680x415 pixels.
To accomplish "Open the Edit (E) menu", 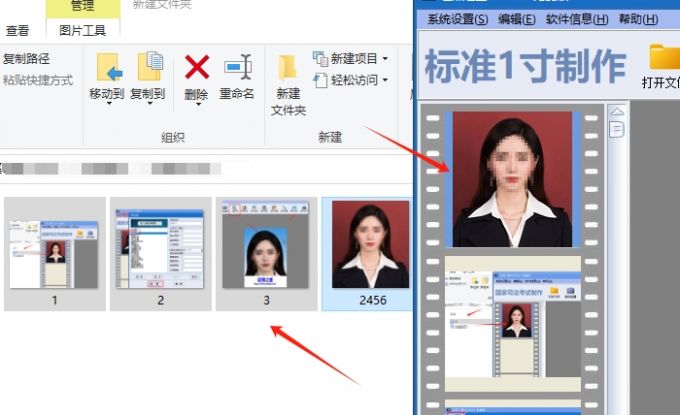I will tap(517, 19).
